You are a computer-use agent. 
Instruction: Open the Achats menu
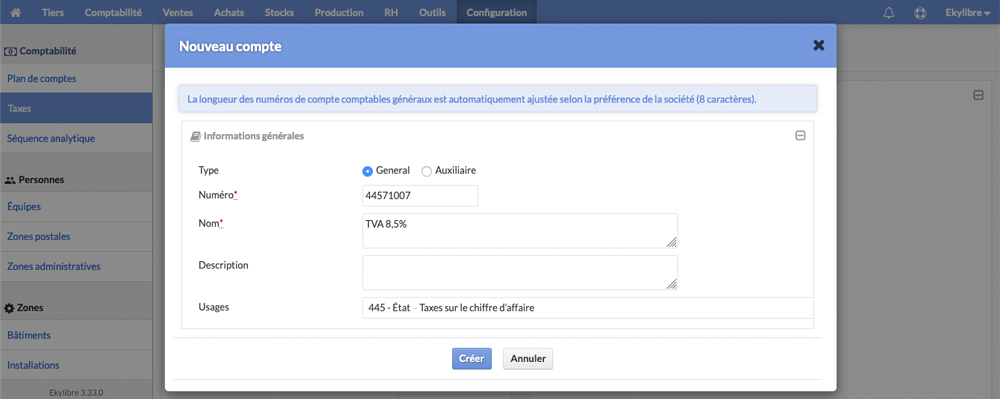click(229, 12)
